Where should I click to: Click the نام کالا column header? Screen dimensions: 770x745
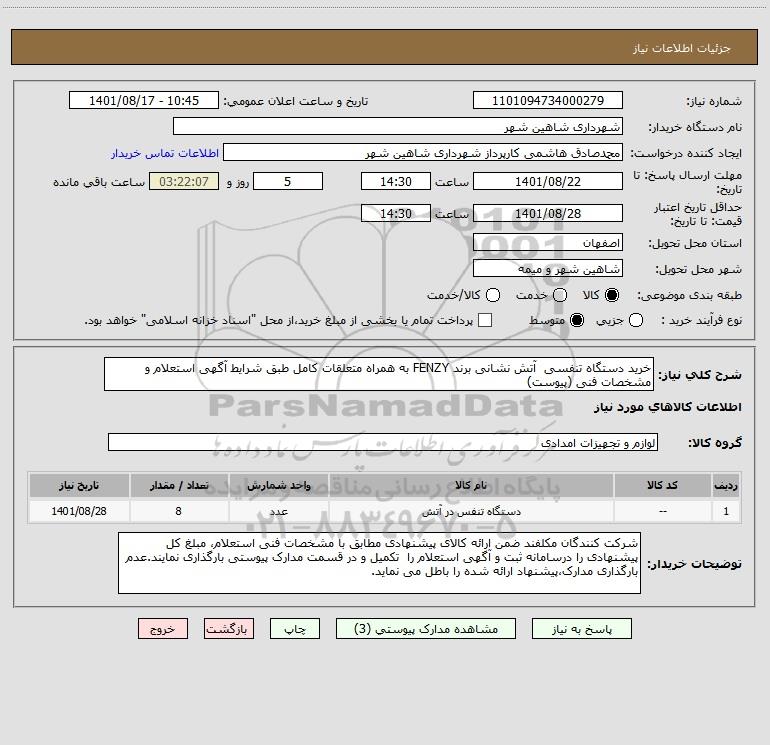[x=471, y=485]
